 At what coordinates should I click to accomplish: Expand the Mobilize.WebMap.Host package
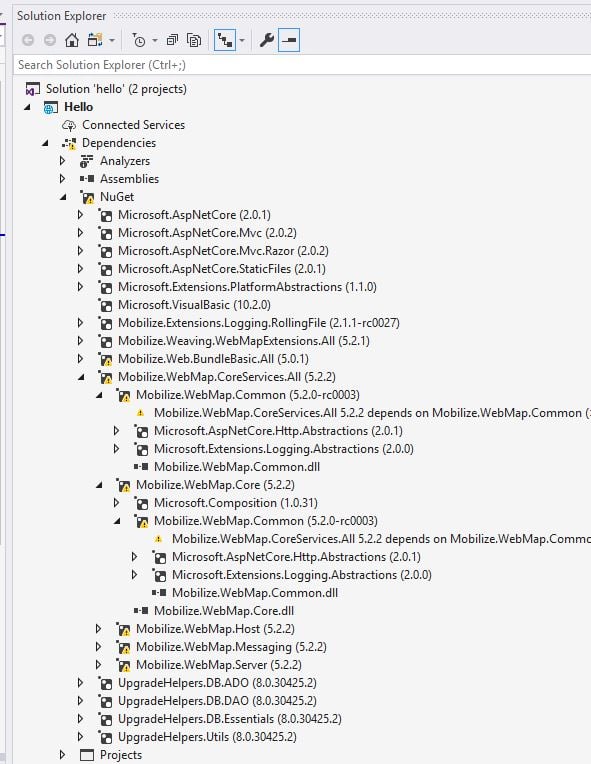(98, 629)
